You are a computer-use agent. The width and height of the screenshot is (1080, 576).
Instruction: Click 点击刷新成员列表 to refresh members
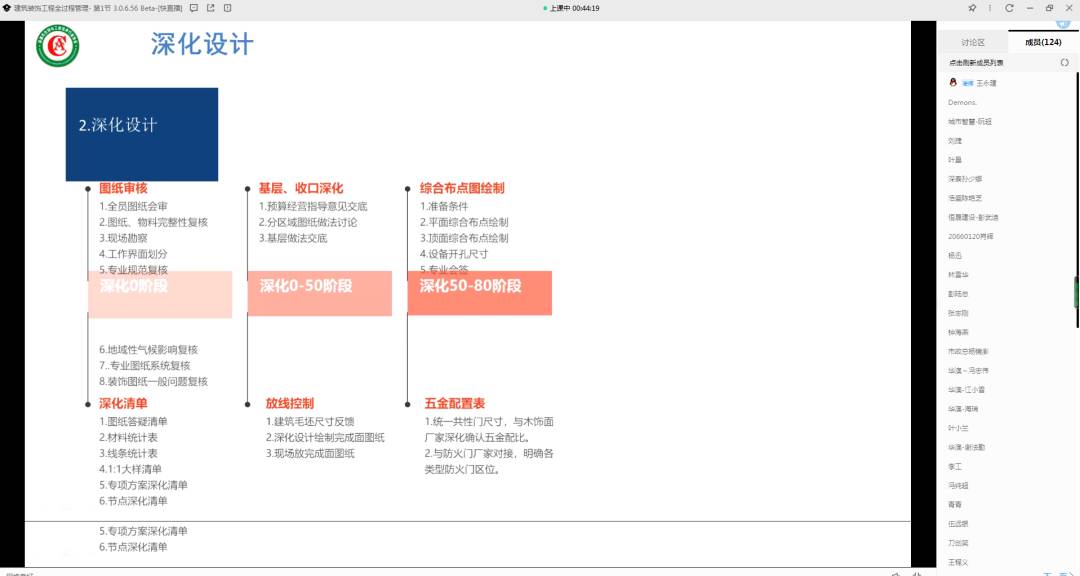(978, 62)
